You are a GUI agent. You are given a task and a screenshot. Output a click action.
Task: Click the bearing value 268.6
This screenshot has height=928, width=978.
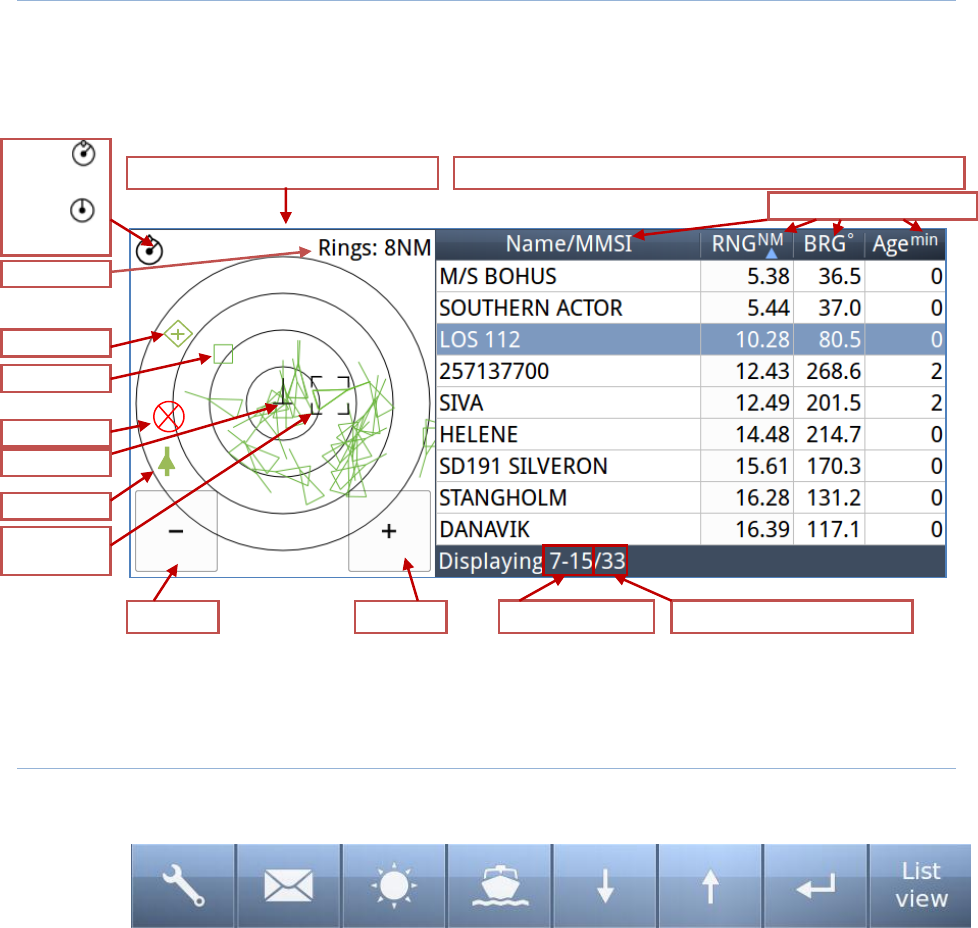833,371
